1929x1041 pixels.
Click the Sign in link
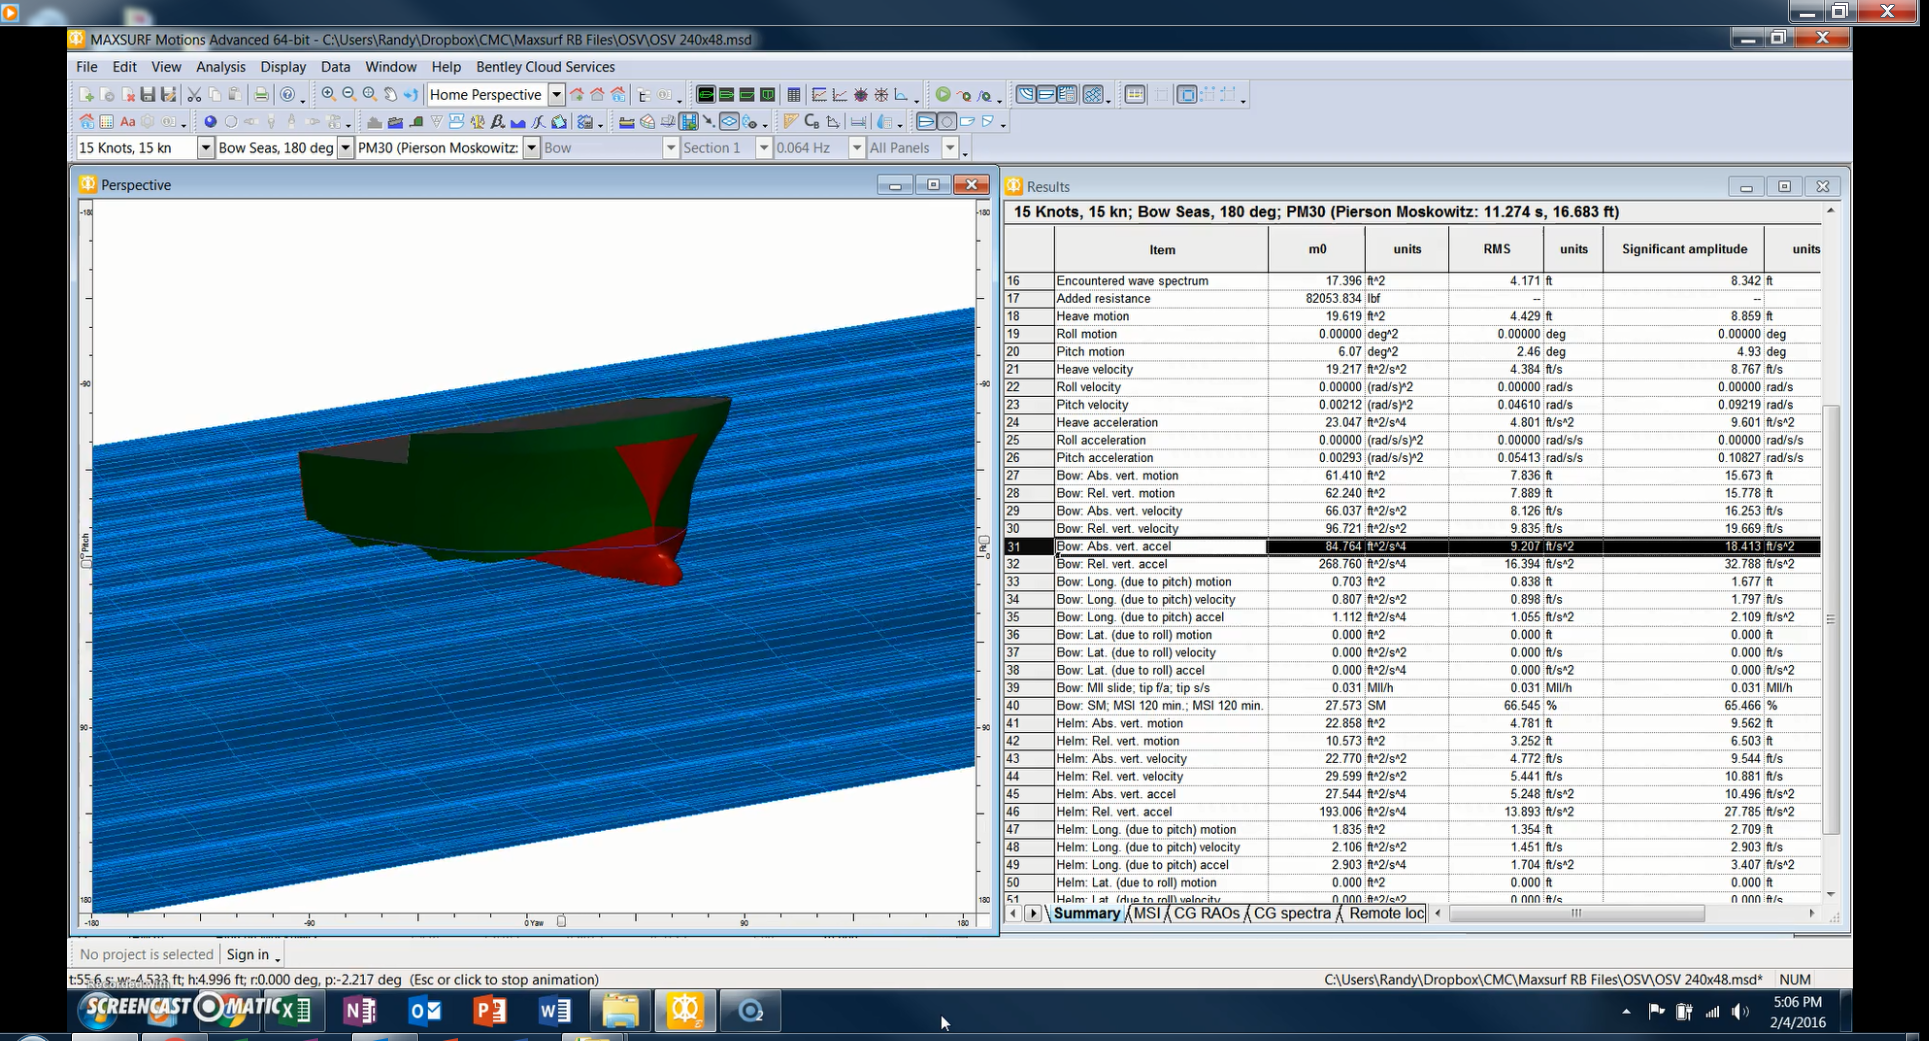[247, 954]
